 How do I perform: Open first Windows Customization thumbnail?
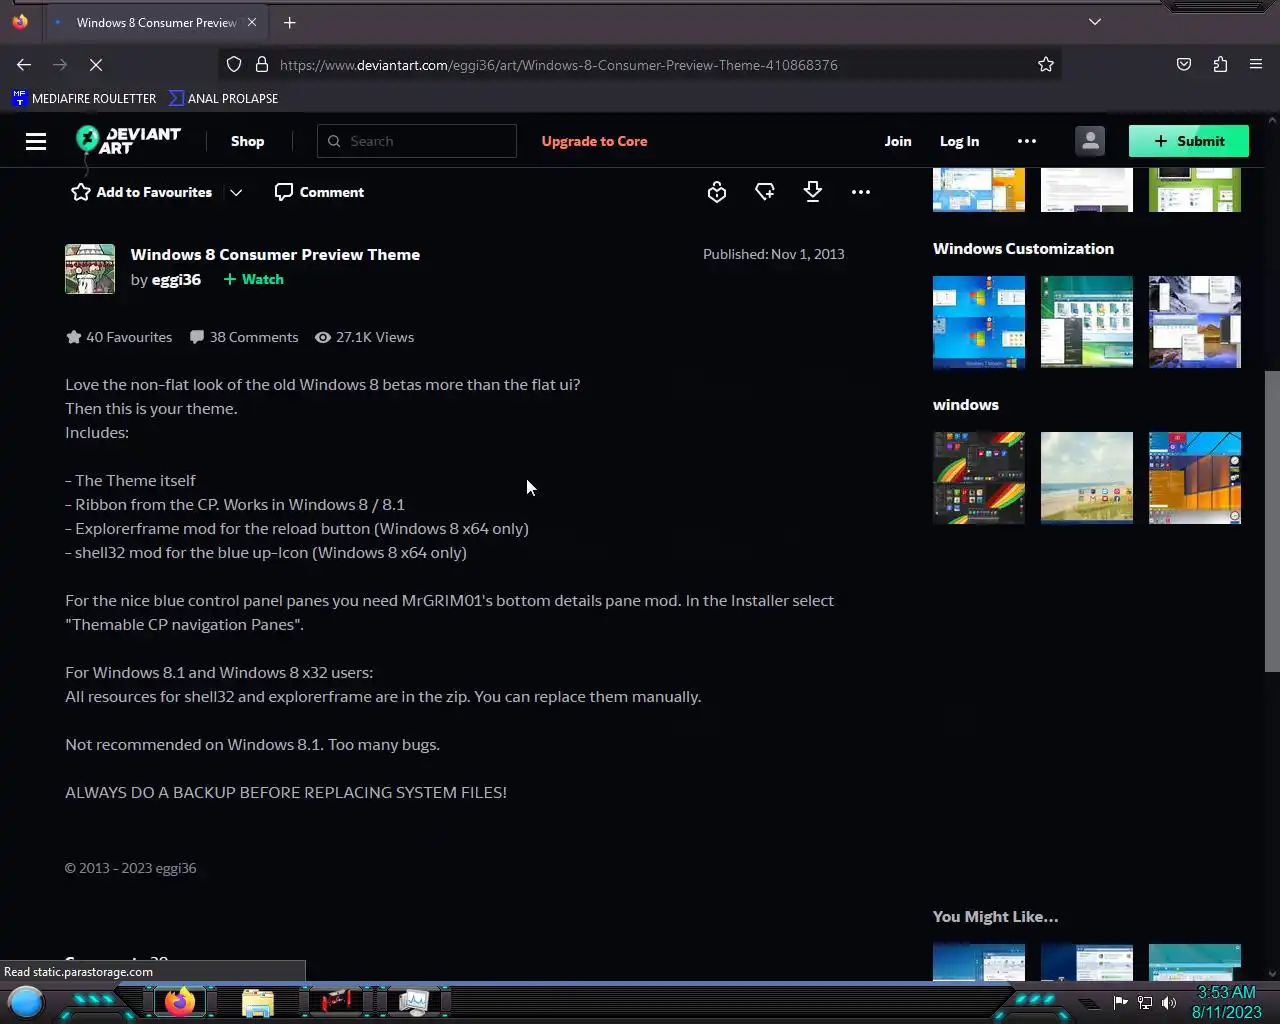[x=979, y=322]
